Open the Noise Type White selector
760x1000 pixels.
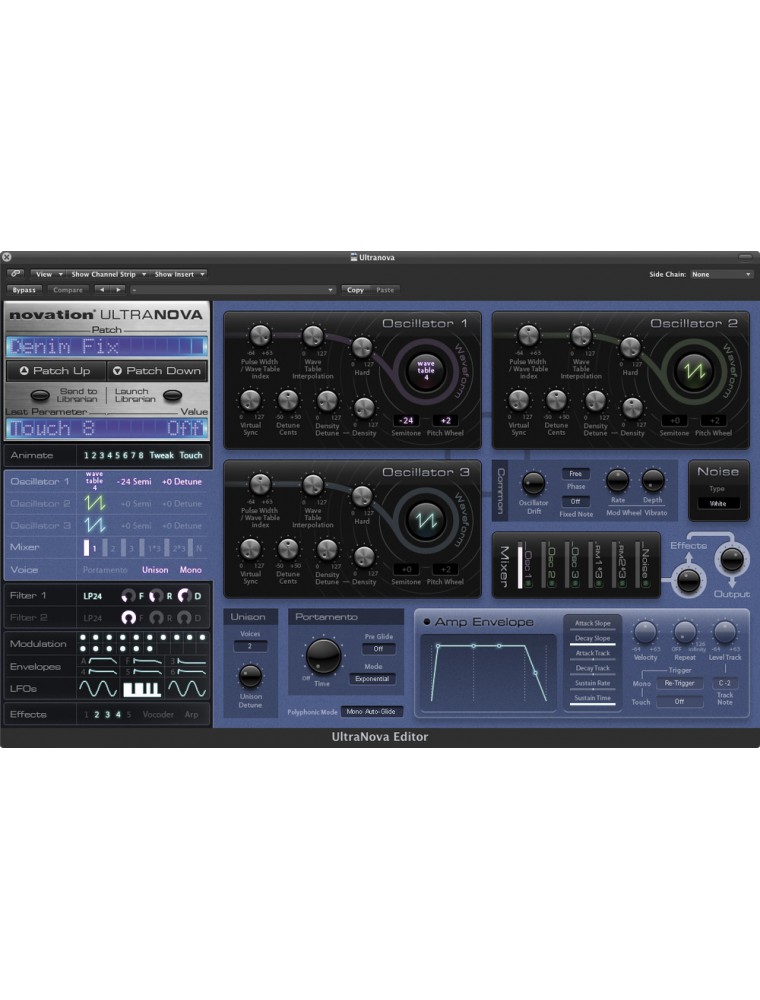(717, 504)
